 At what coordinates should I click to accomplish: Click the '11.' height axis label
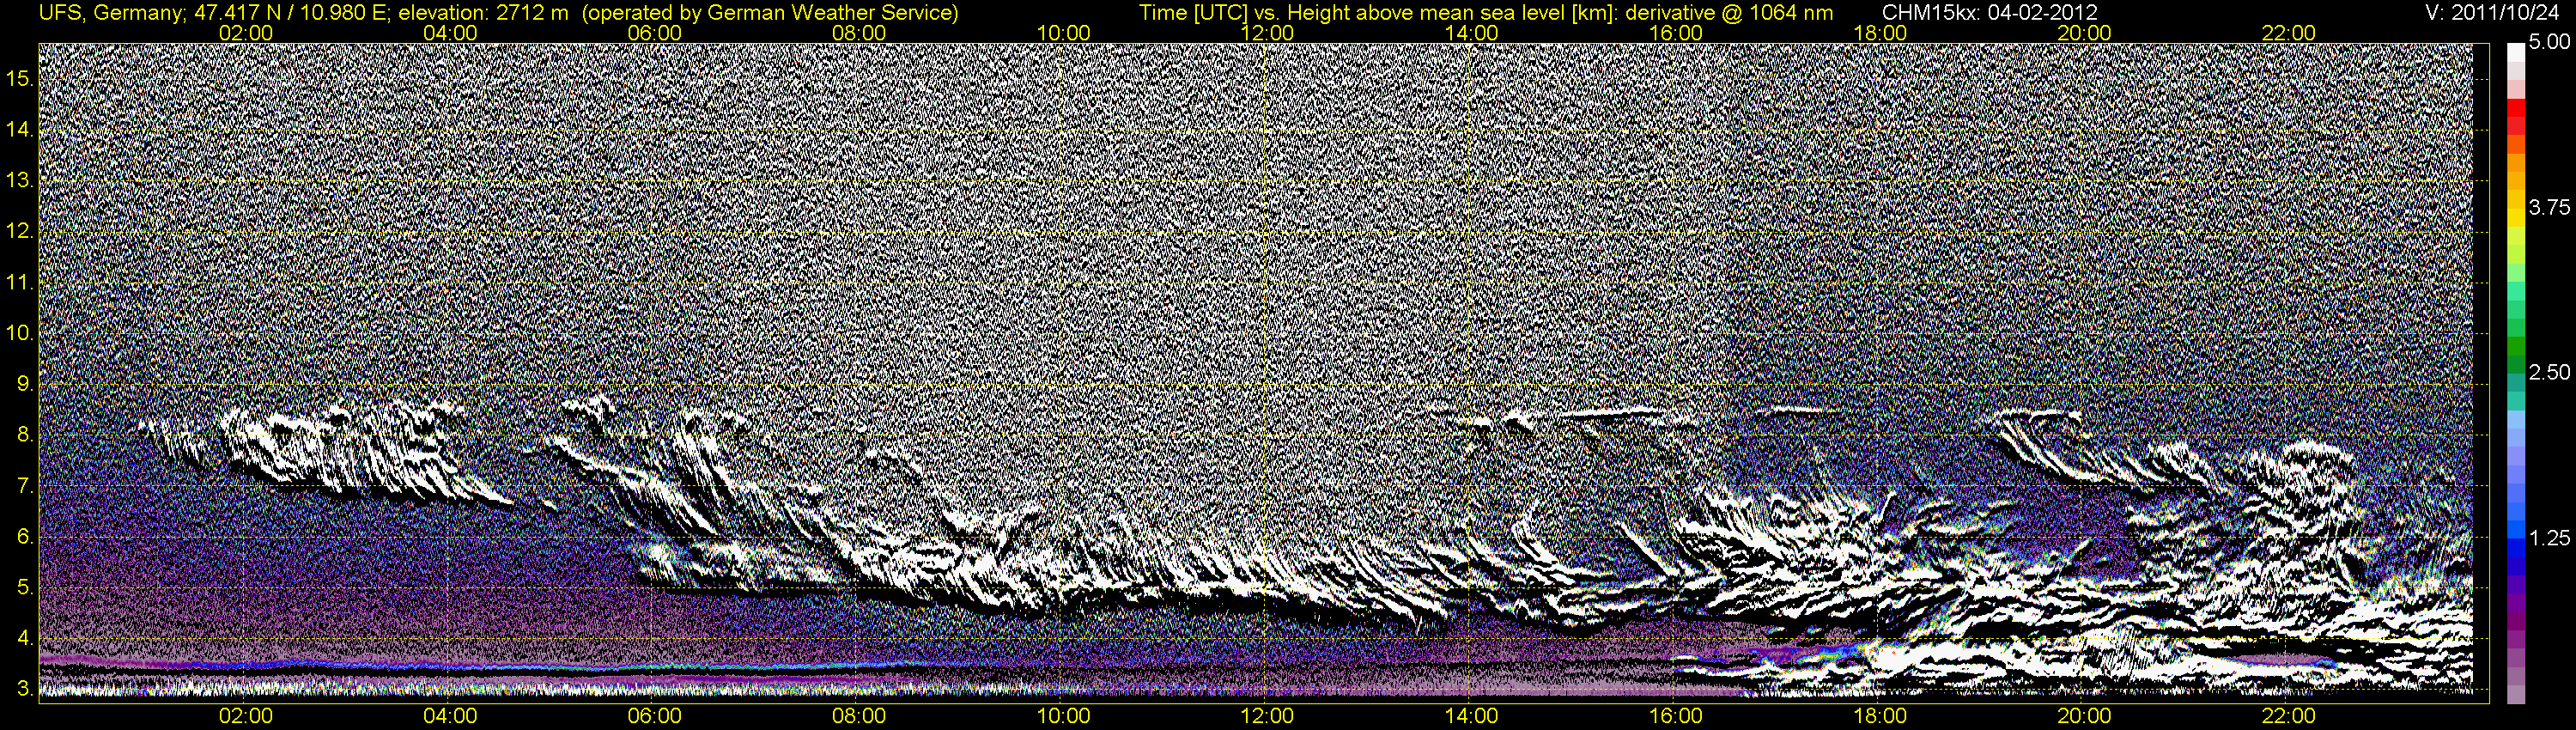21,282
